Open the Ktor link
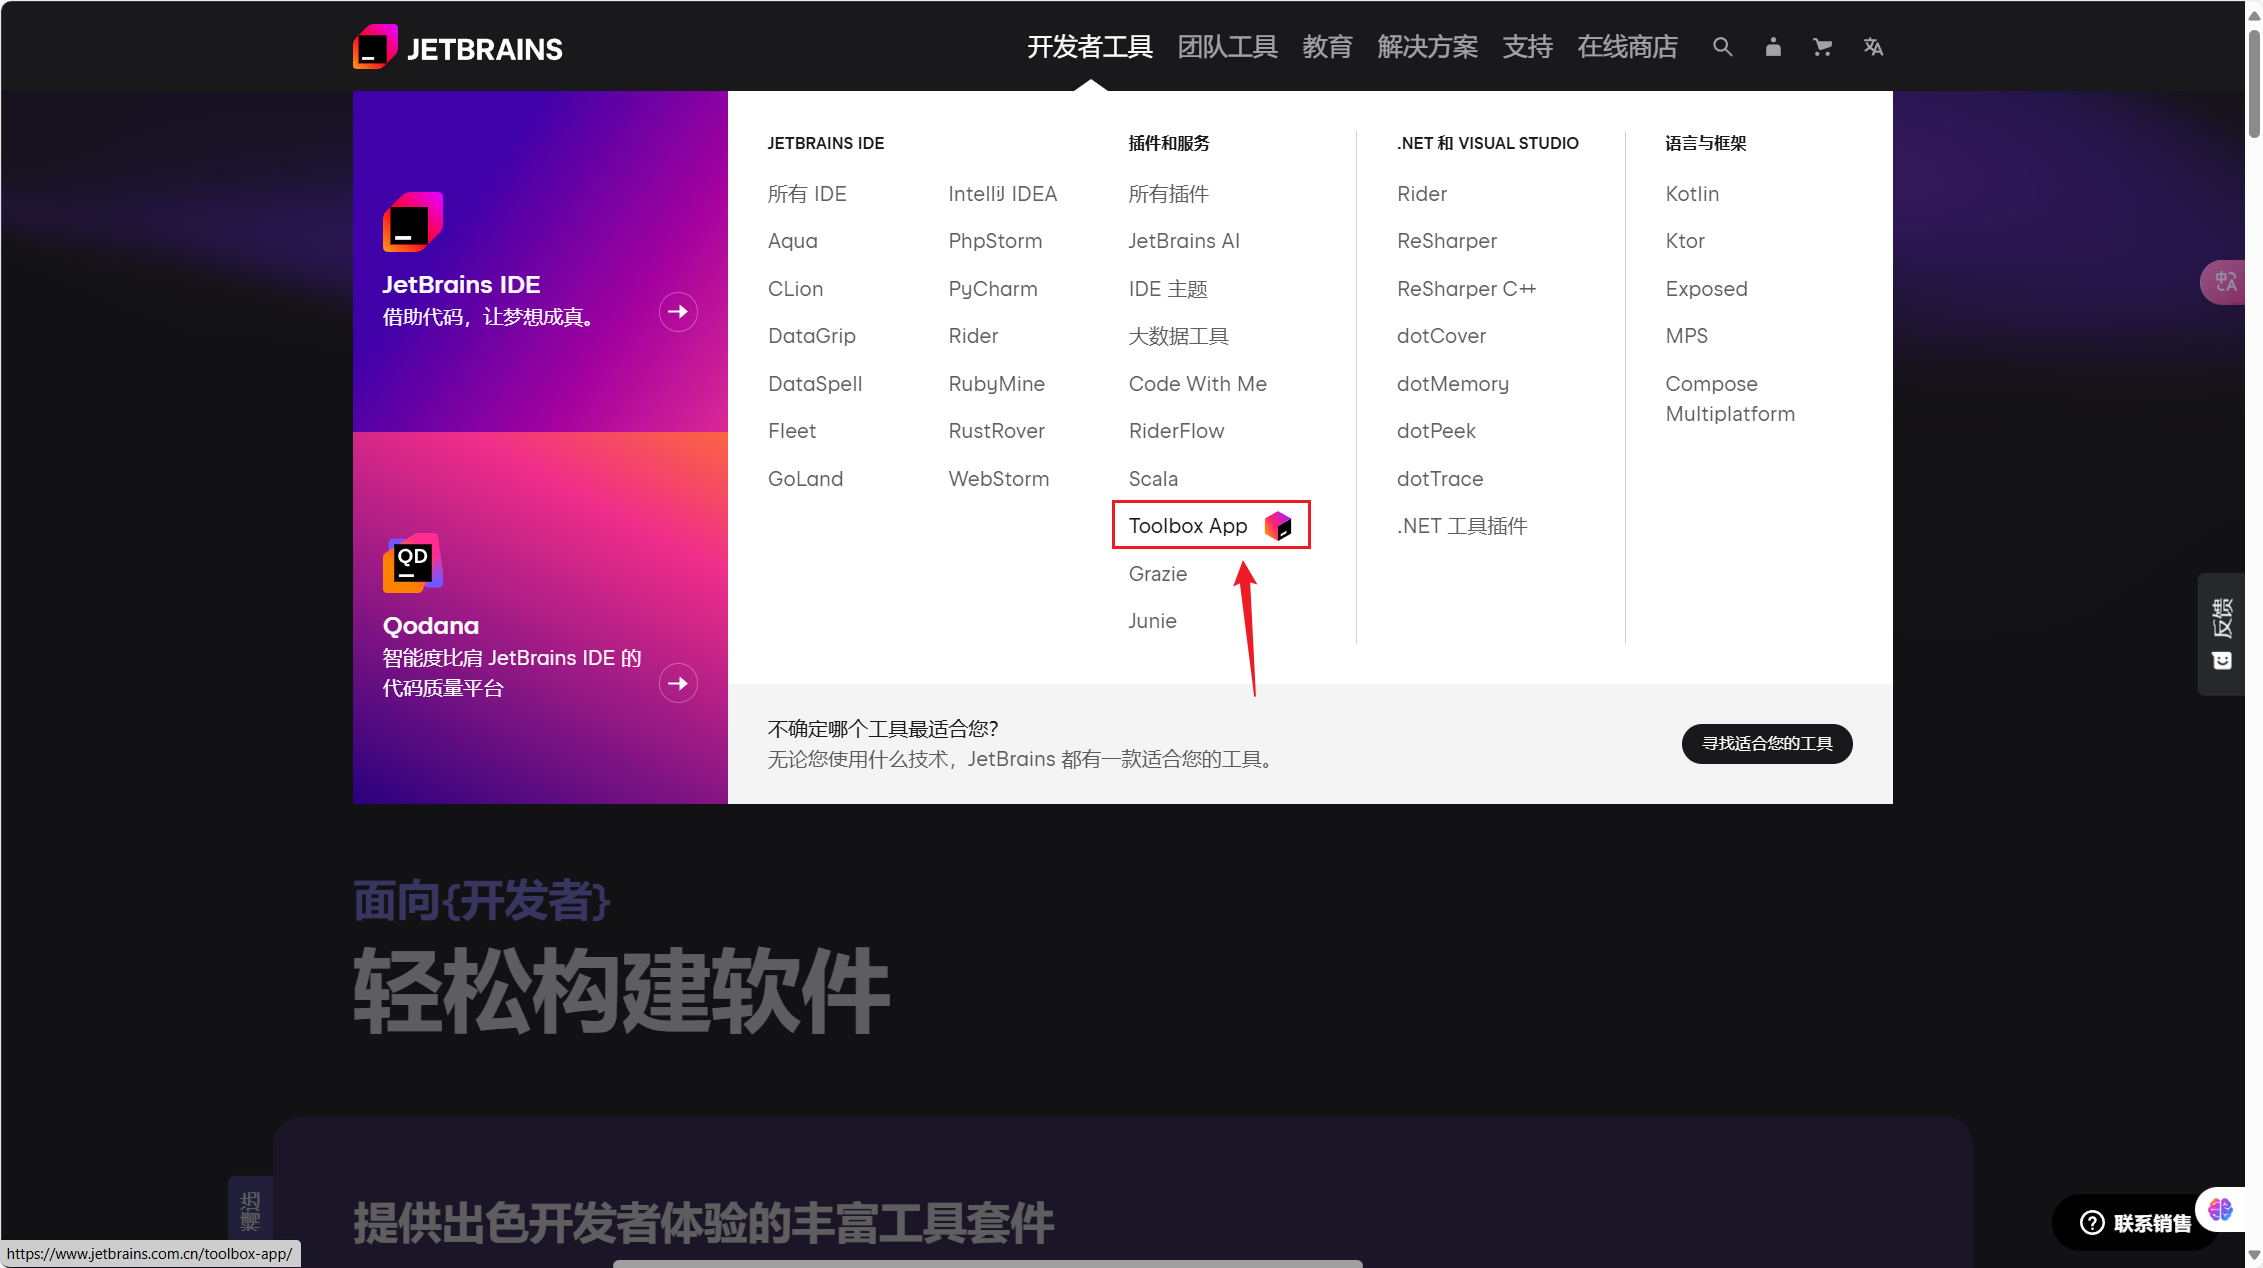 pyautogui.click(x=1686, y=241)
